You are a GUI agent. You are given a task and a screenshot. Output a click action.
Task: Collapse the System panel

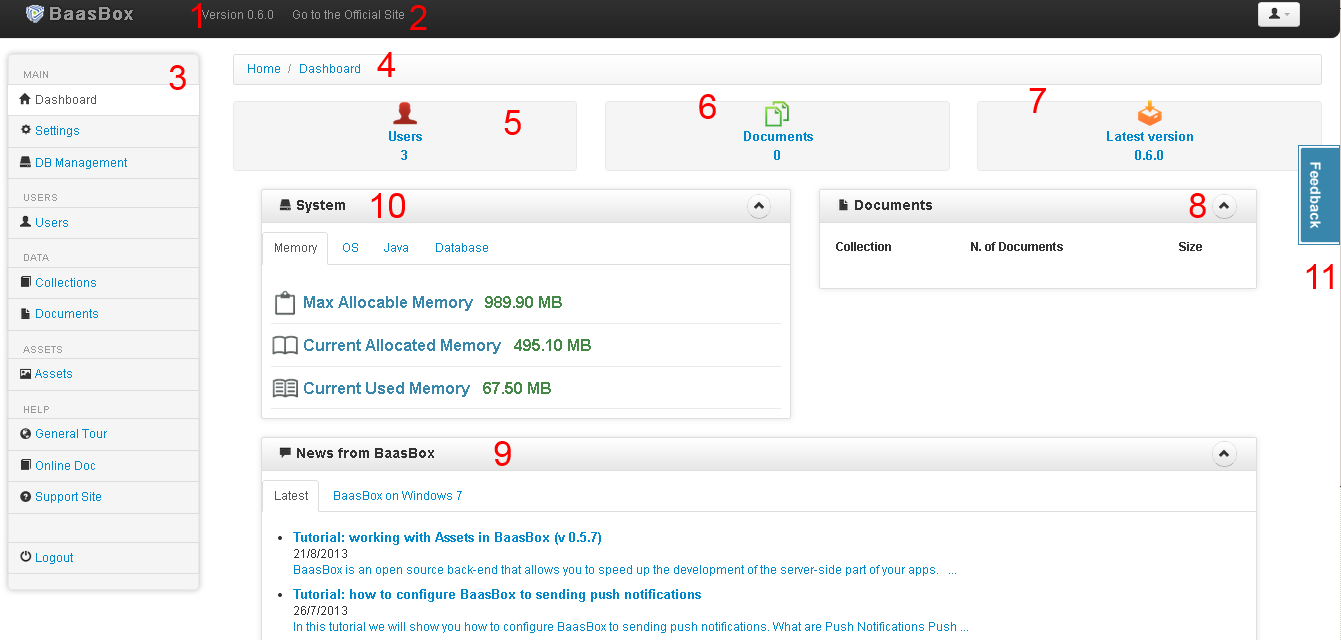759,206
